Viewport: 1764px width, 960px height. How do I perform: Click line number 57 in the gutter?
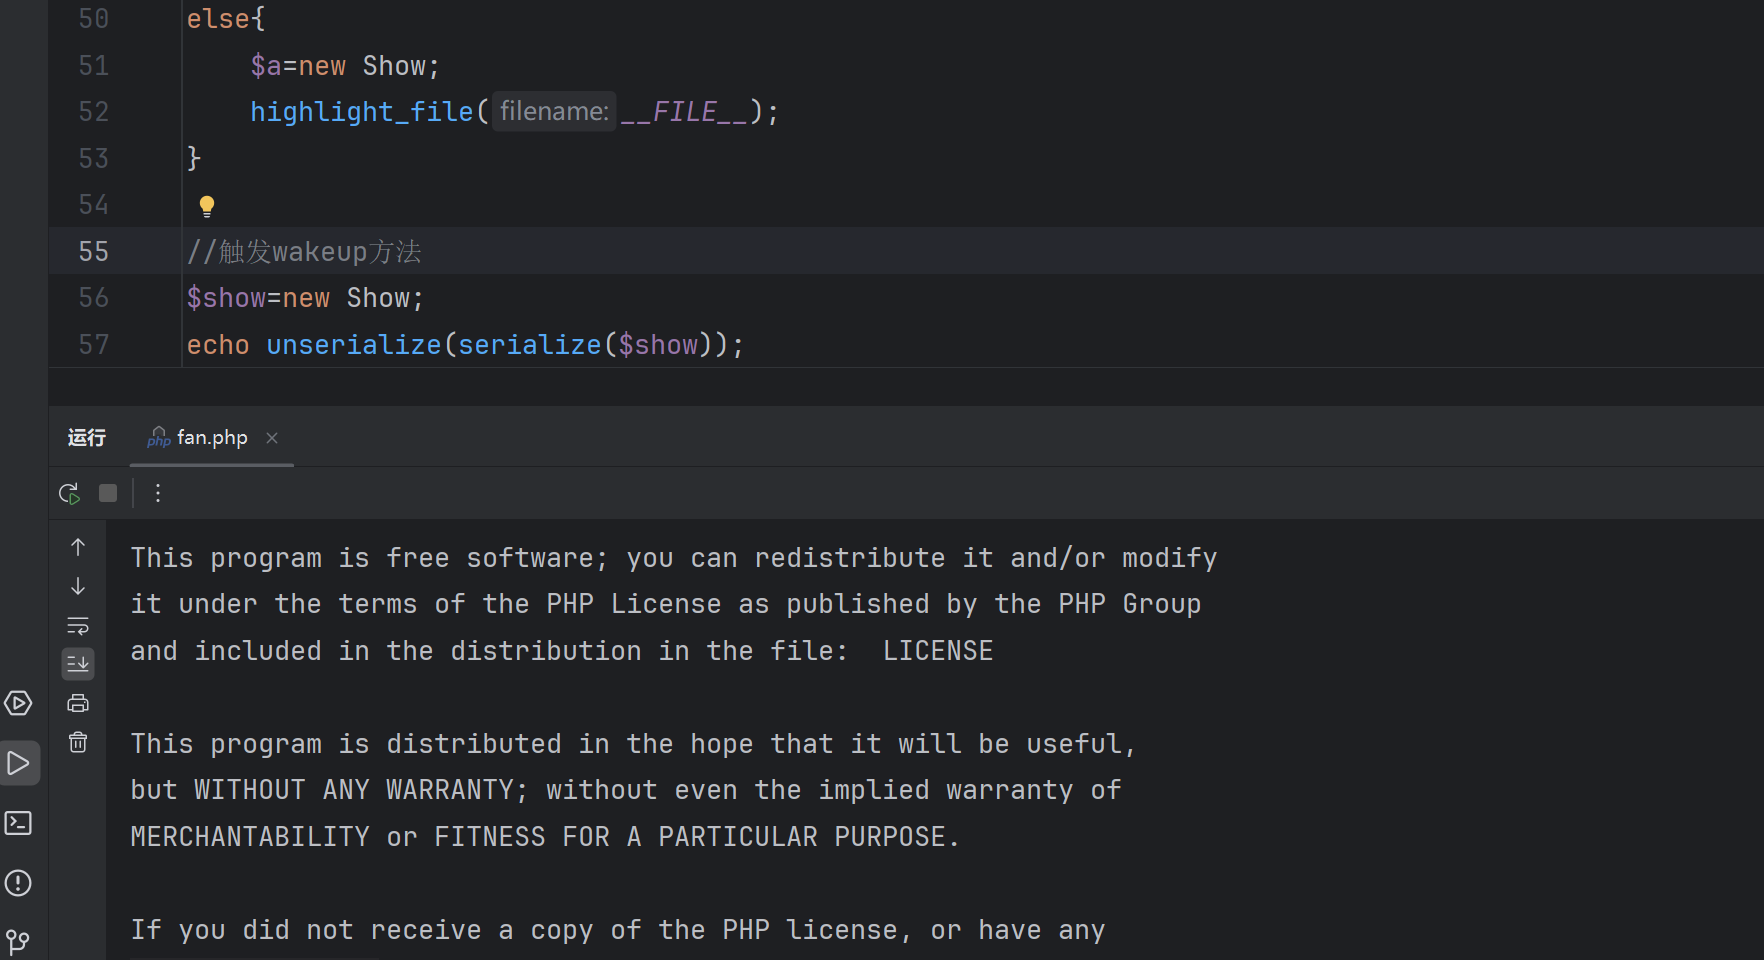click(94, 345)
